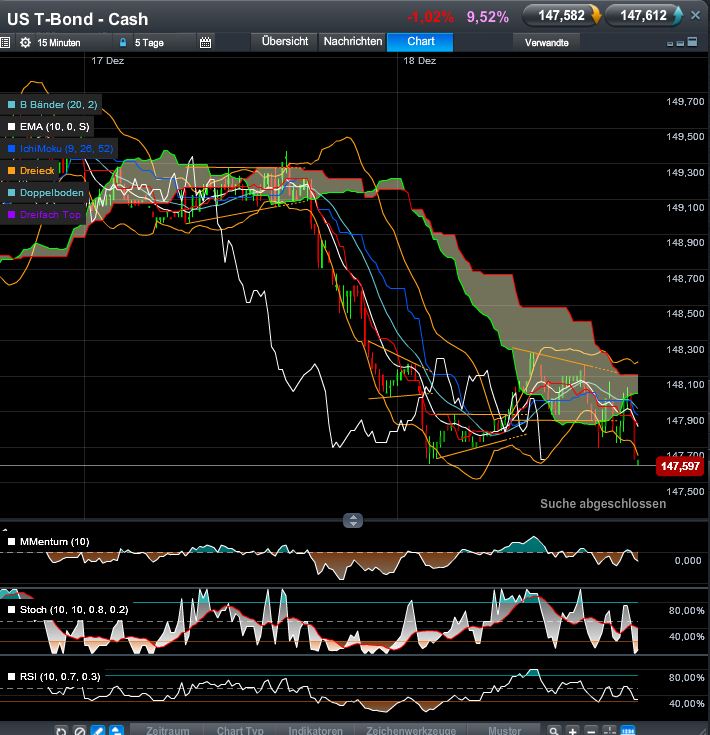This screenshot has width=710, height=735.
Task: Click the Stoch 80,00% axis label
Action: tap(687, 611)
